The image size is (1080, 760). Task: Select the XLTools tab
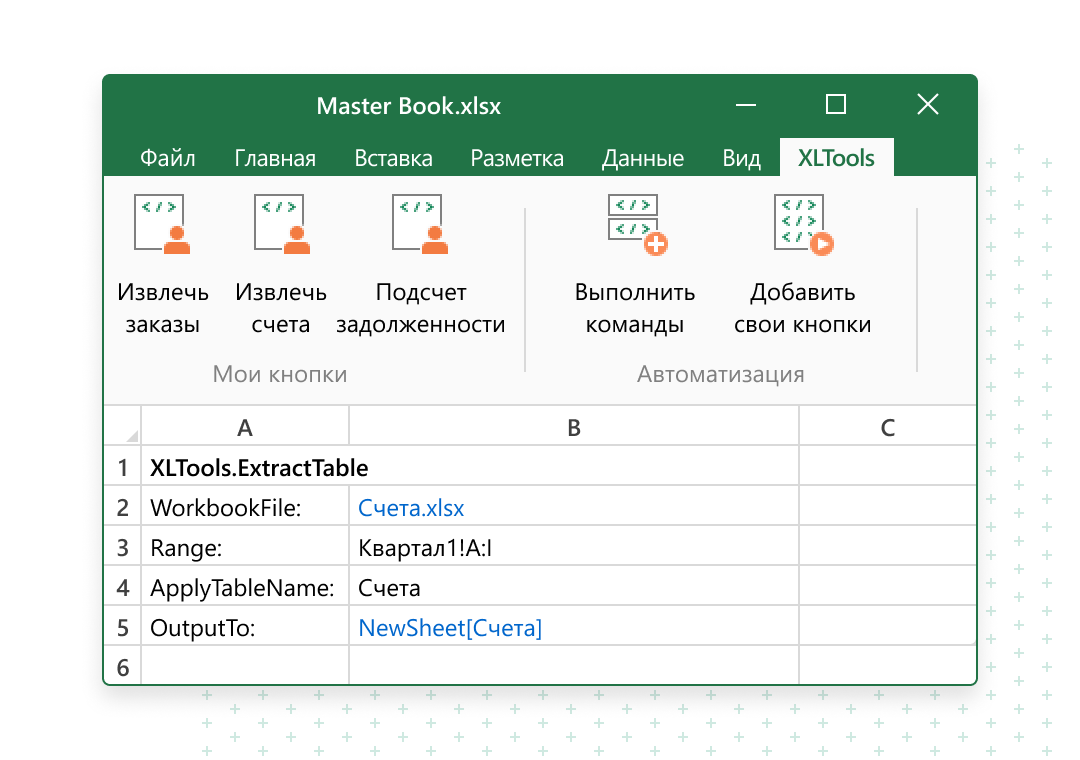point(836,158)
